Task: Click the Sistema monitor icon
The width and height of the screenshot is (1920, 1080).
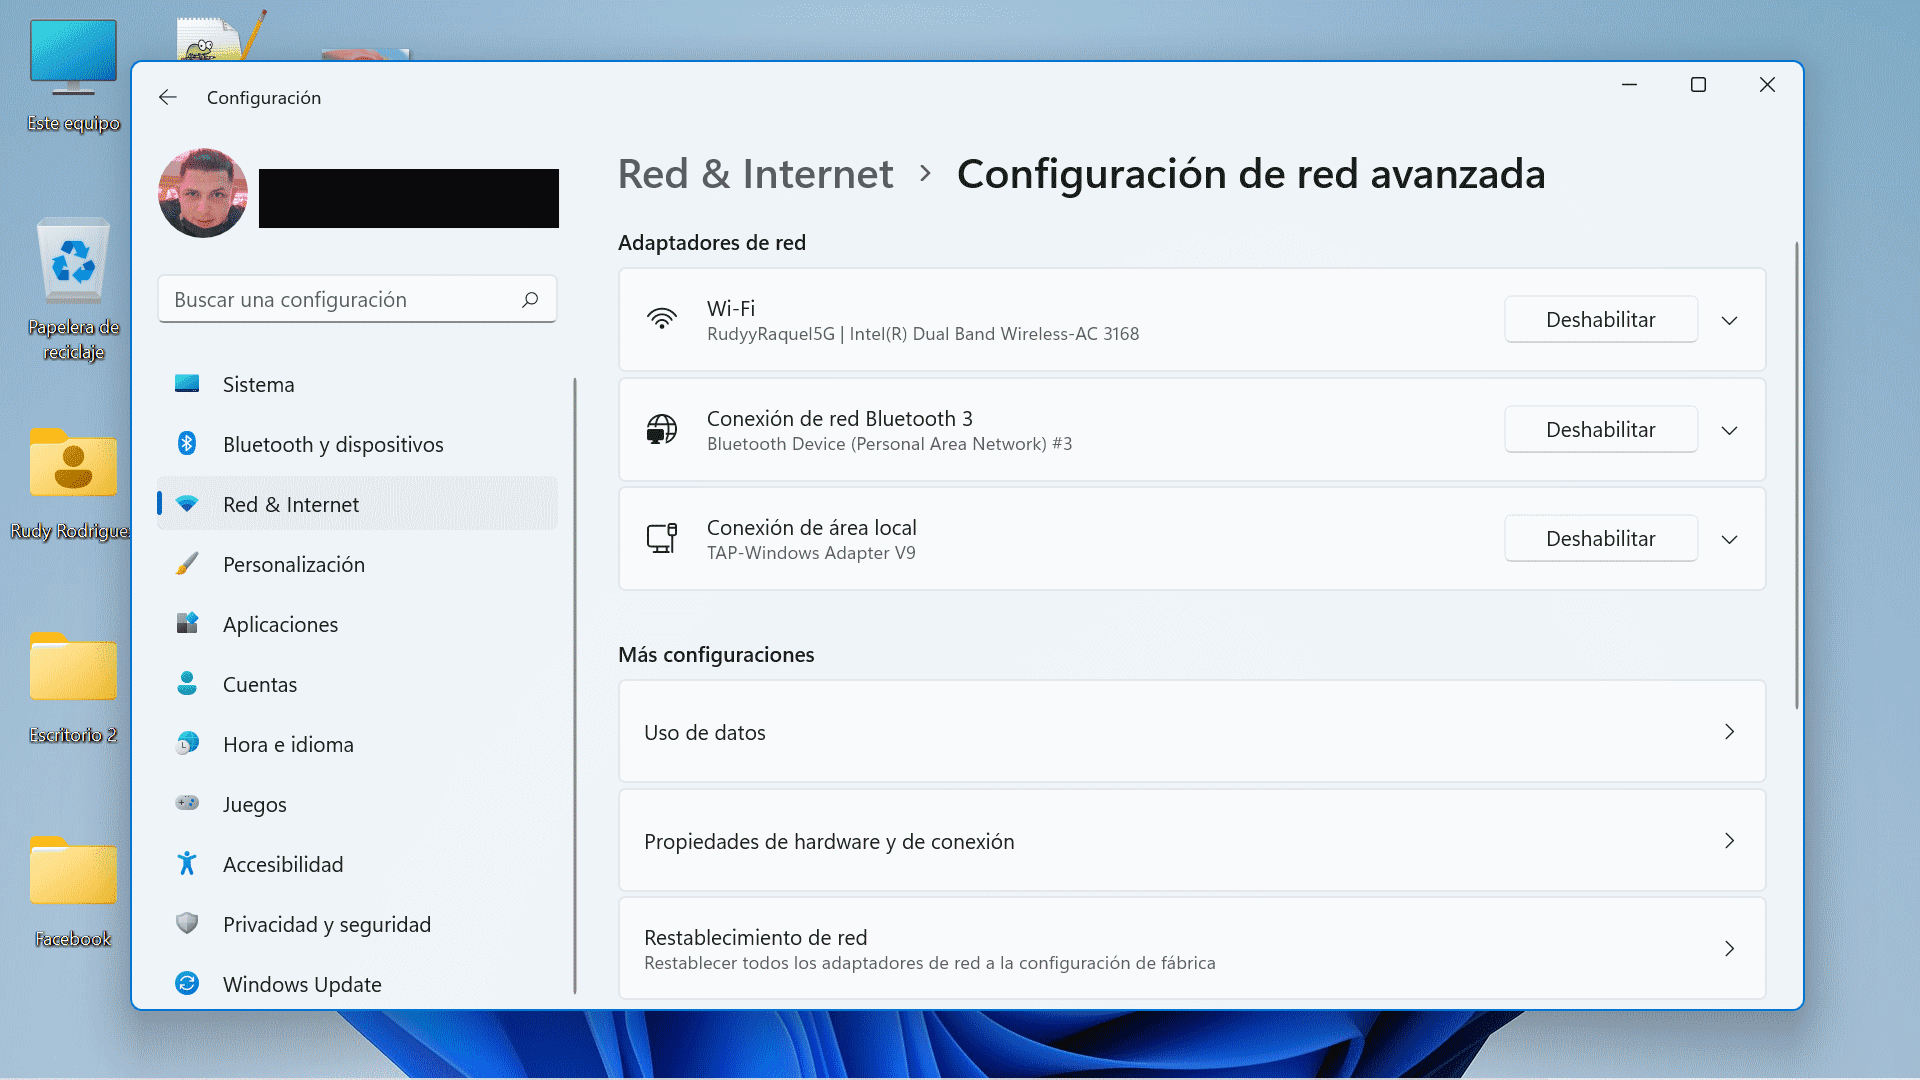Action: (x=187, y=383)
